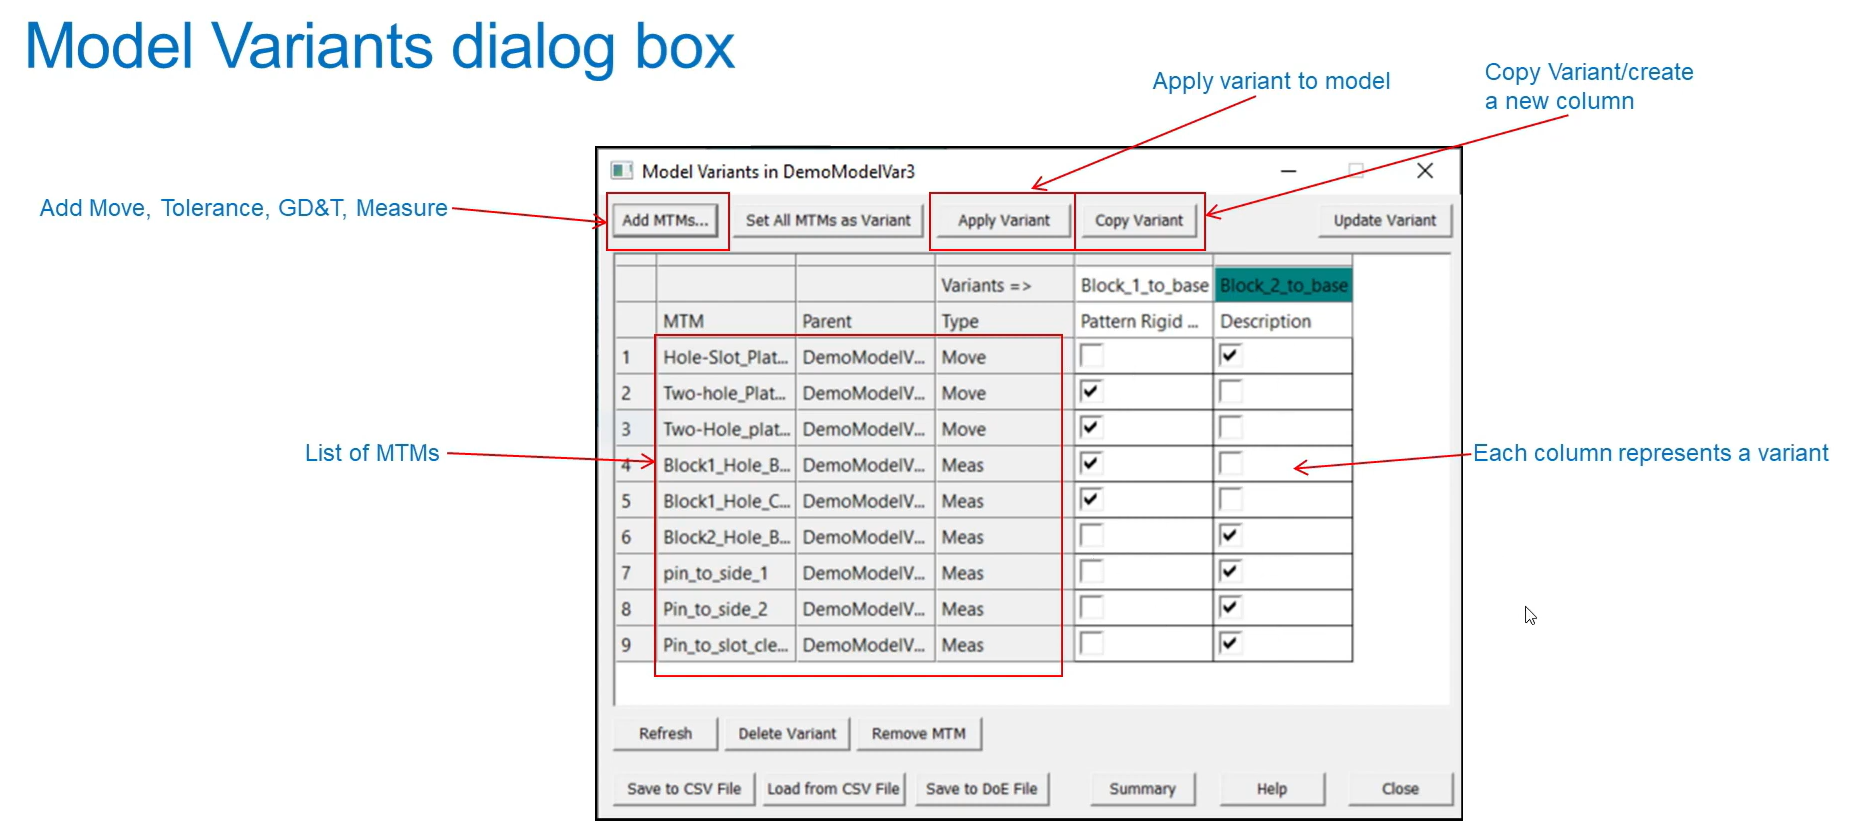The image size is (1849, 839).
Task: Uncheck Block_2_to_base for pin_to_side_1 row
Action: 1231,572
